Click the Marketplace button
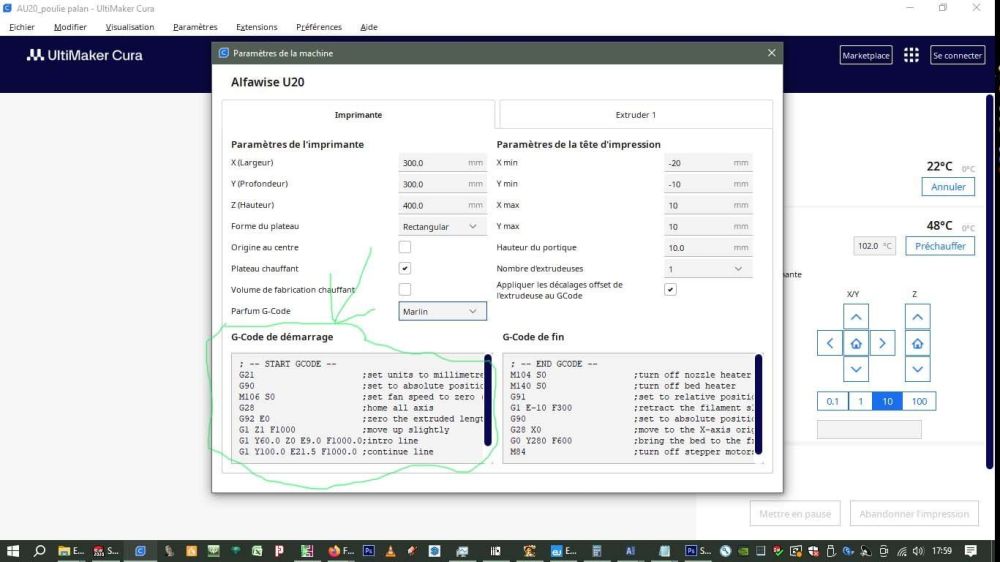Image resolution: width=1000 pixels, height=562 pixels. [866, 55]
